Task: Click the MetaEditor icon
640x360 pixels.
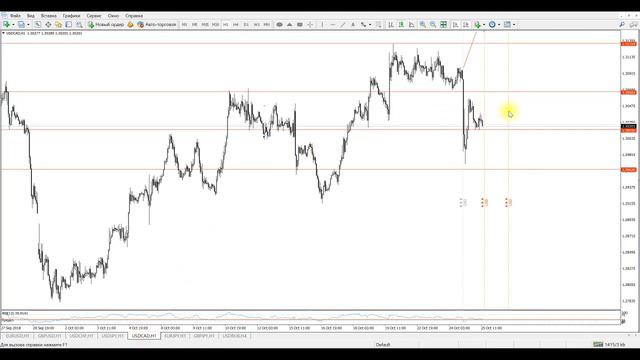Action: [131, 24]
